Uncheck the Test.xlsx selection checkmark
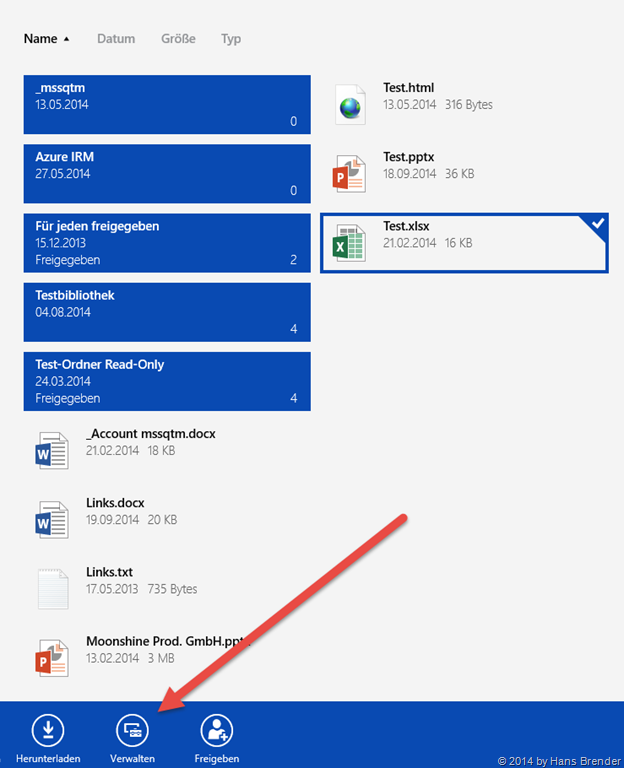The image size is (624, 768). tap(597, 225)
